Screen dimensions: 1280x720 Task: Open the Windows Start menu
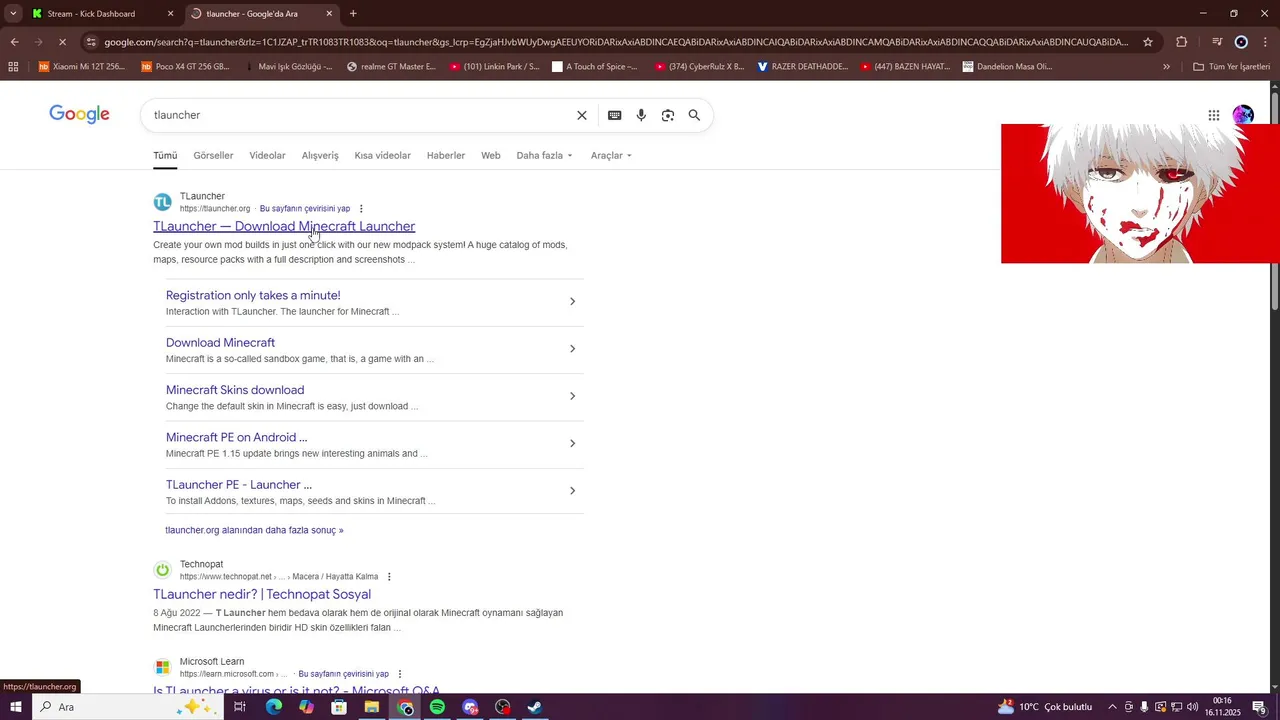pyautogui.click(x=16, y=707)
